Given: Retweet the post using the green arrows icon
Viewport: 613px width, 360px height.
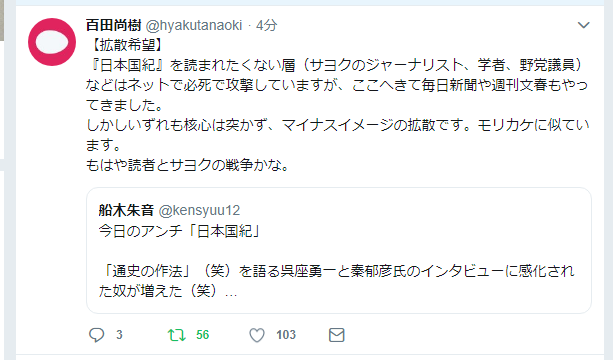Looking at the screenshot, I should (x=177, y=335).
